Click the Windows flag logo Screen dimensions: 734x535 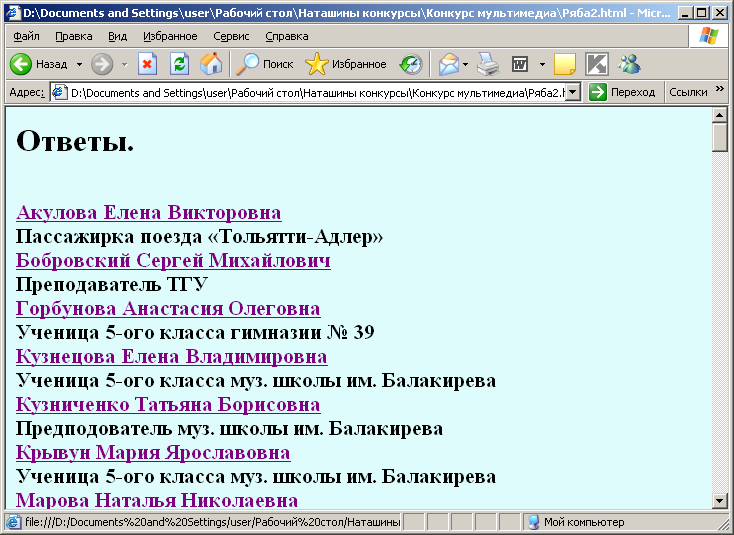pos(709,36)
